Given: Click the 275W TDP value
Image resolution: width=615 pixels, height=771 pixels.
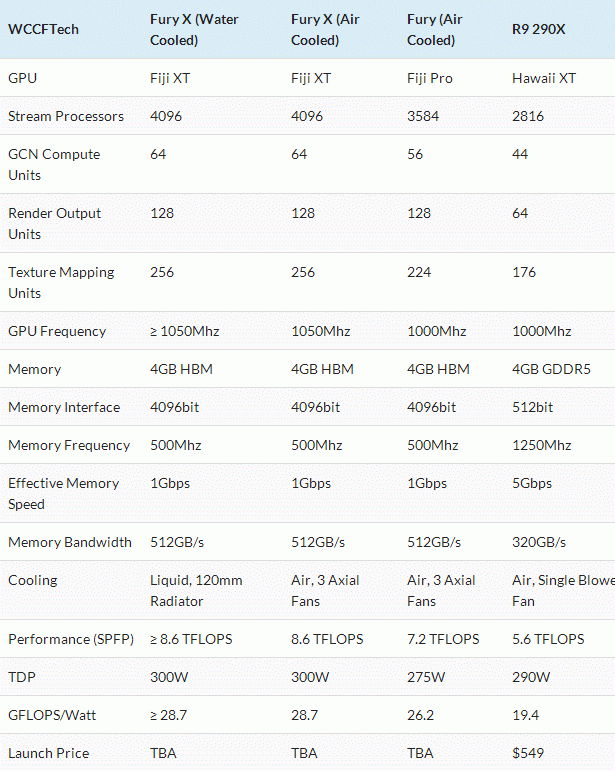Looking at the screenshot, I should pyautogui.click(x=425, y=677).
